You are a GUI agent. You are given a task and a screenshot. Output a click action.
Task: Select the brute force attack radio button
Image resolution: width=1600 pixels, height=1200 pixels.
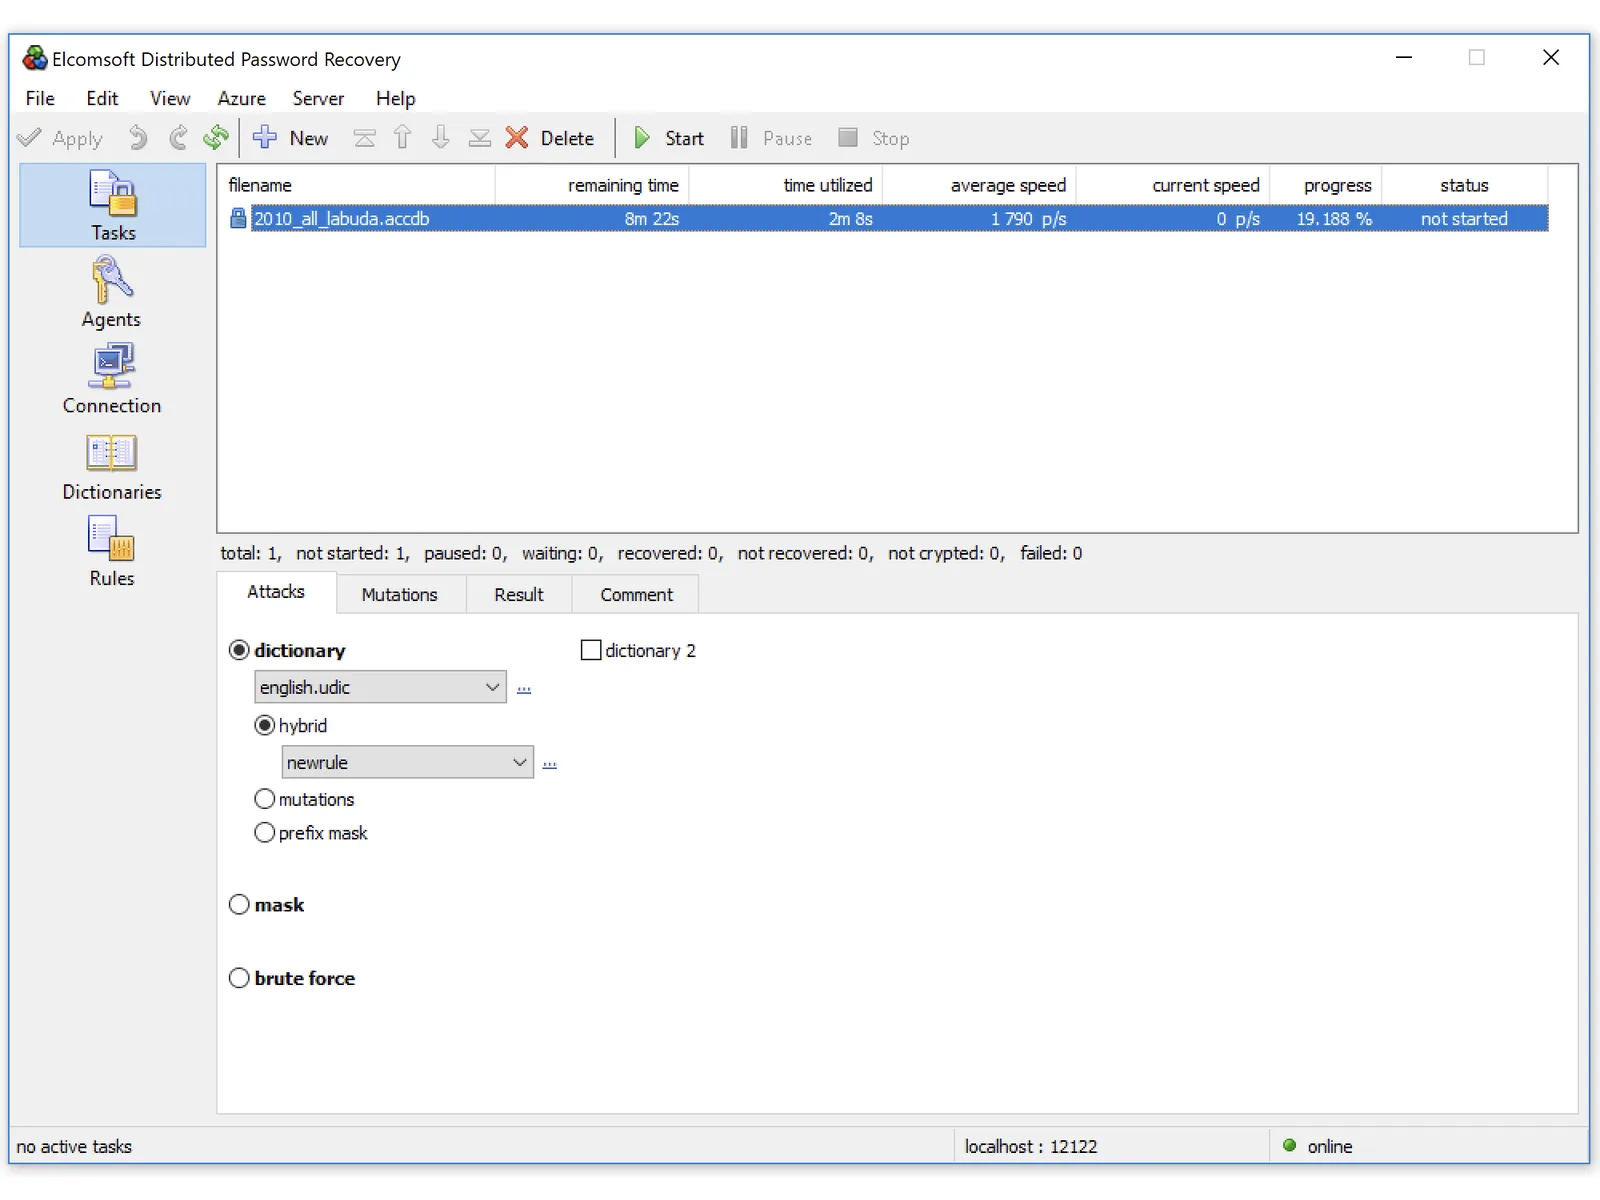click(x=239, y=978)
